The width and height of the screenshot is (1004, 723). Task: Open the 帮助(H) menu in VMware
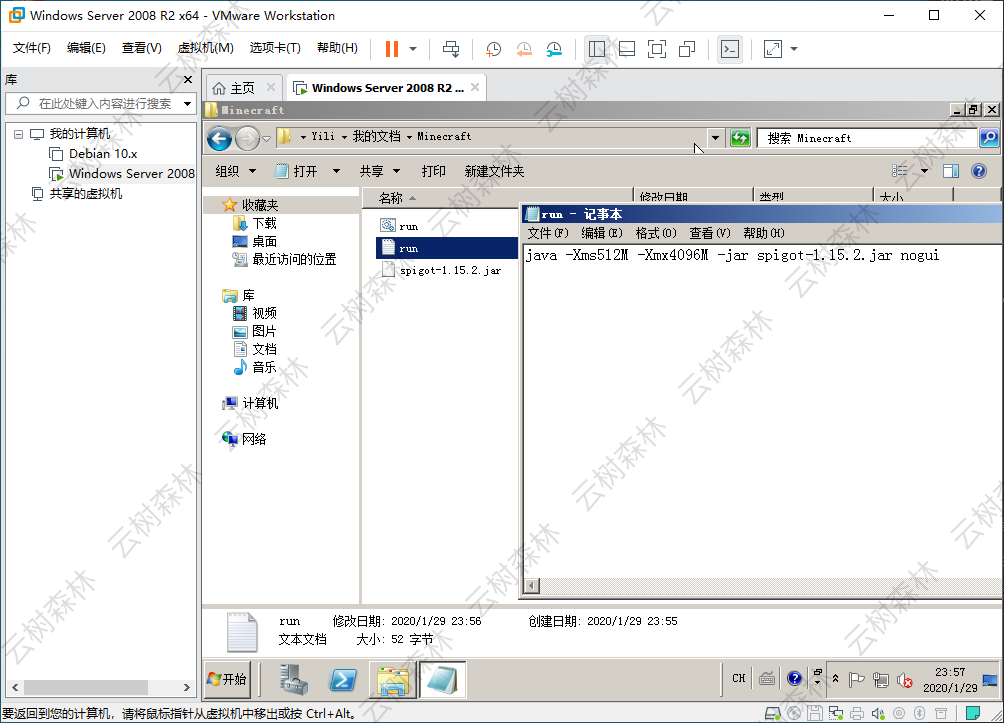point(337,48)
